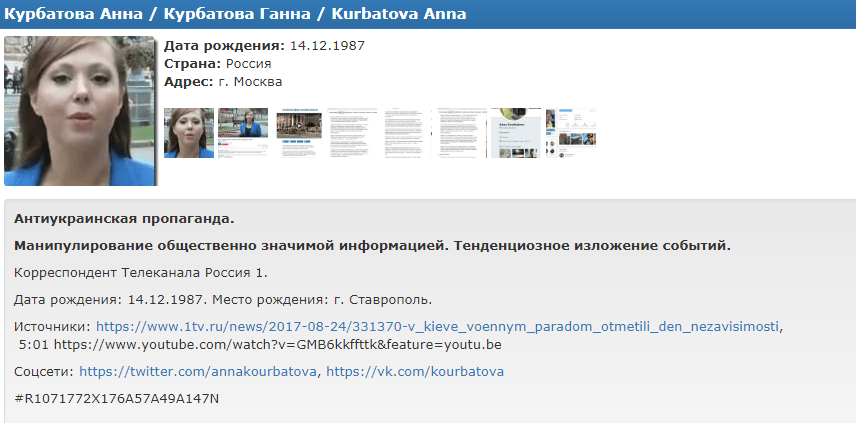Click the record ID #R1071772X176A57A49A147N

(x=116, y=399)
